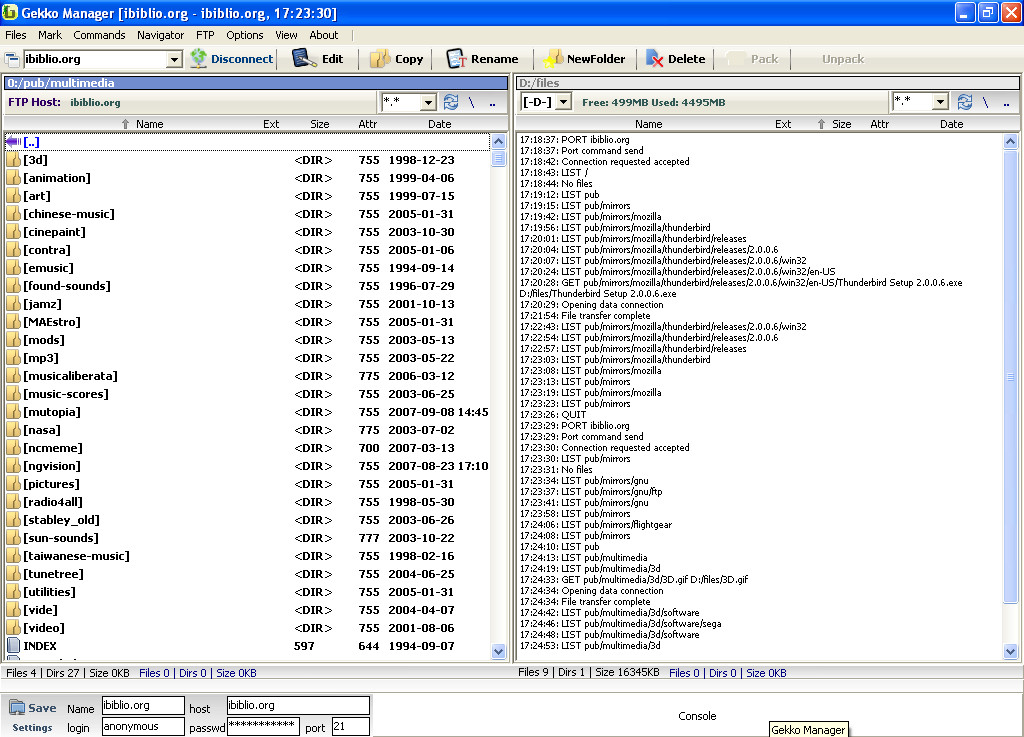Sort the left panel by Date column
The height and width of the screenshot is (737, 1024).
(439, 124)
